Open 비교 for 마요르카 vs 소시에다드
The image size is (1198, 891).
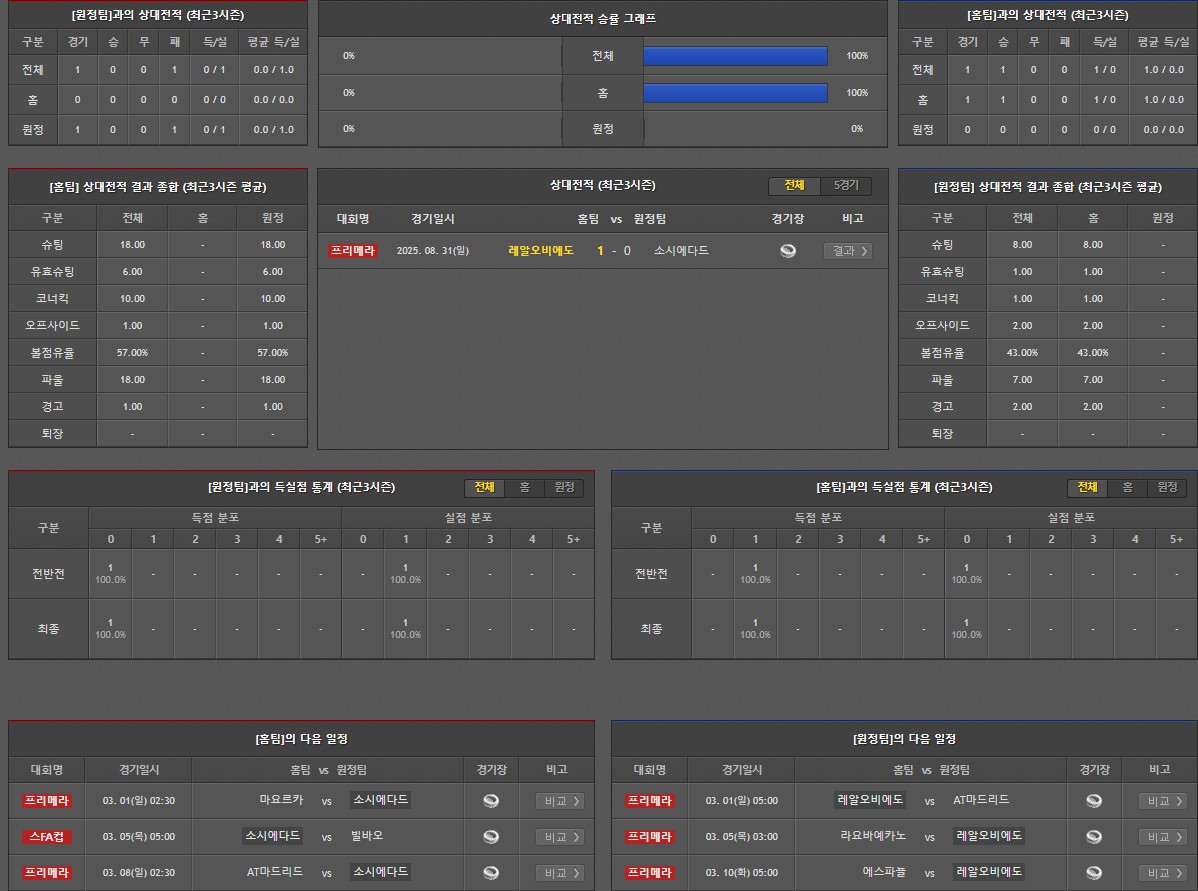pyautogui.click(x=559, y=801)
